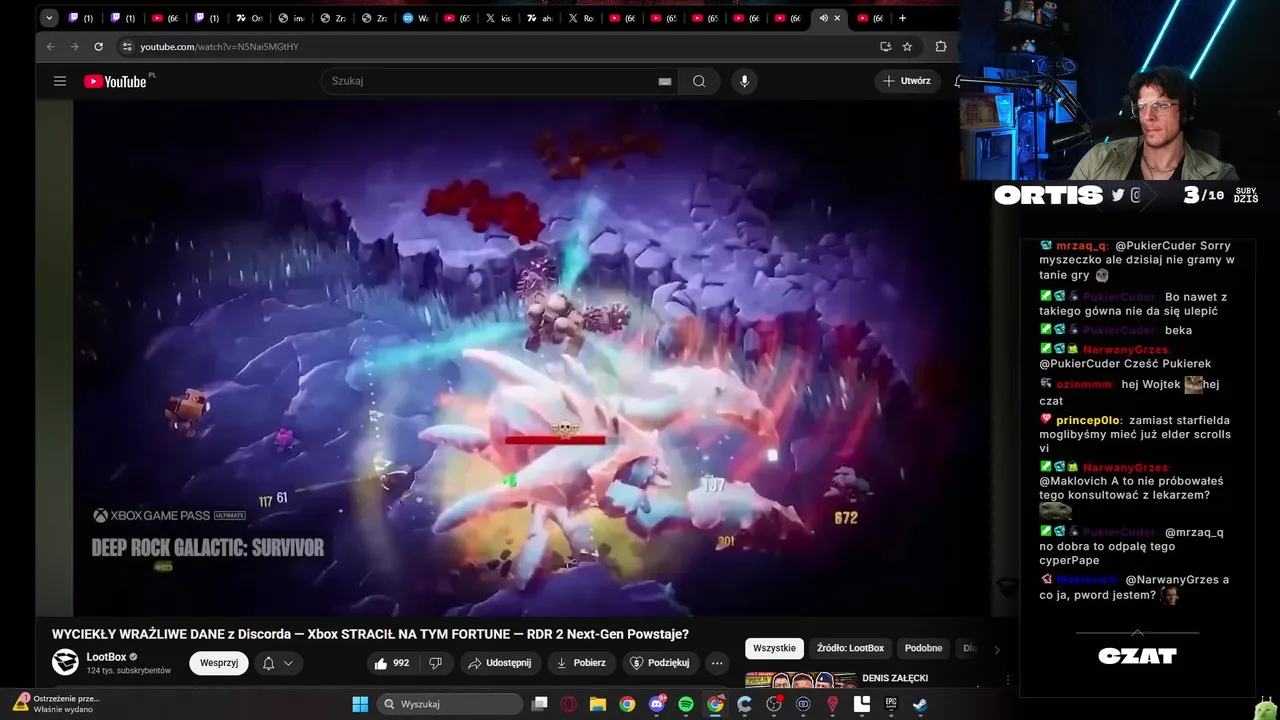Click the red map pin taskbar icon
The width and height of the screenshot is (1280, 720).
tap(832, 704)
